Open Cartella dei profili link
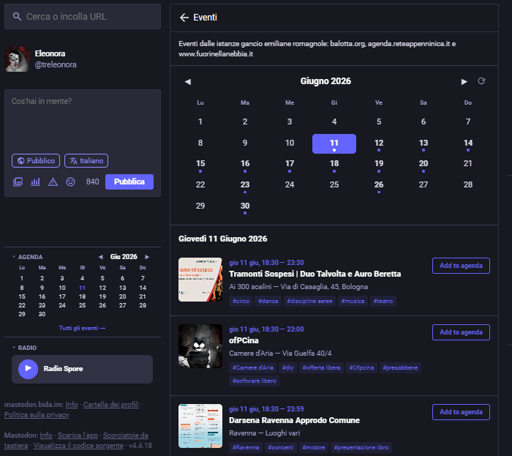Image resolution: width=512 pixels, height=456 pixels. (111, 405)
